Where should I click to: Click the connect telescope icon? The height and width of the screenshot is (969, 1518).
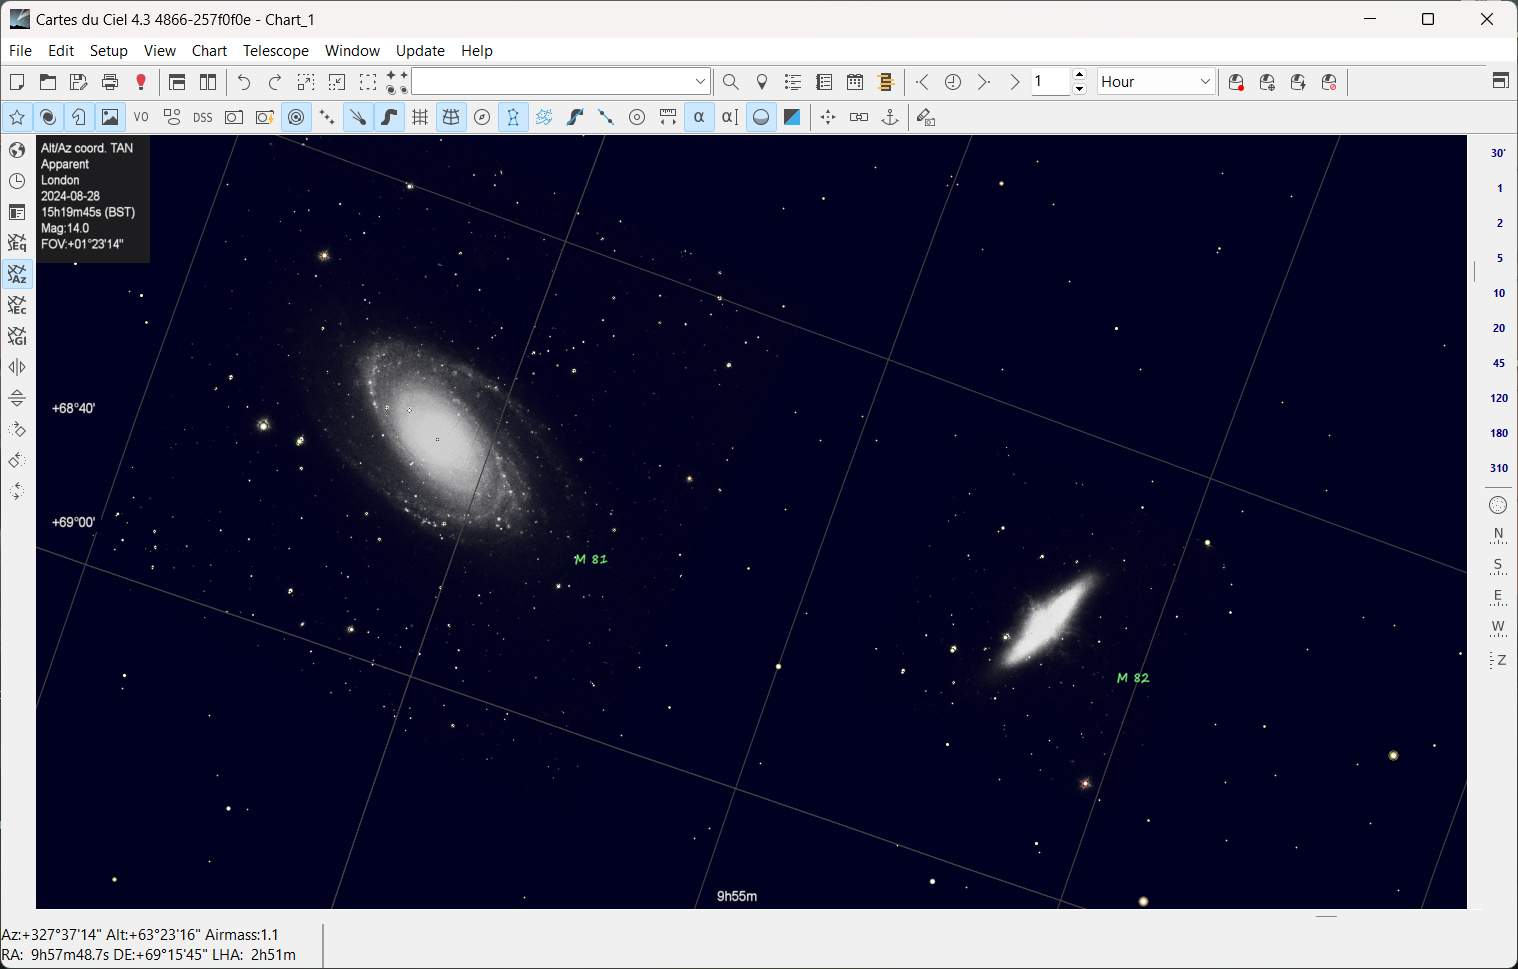tap(1236, 82)
